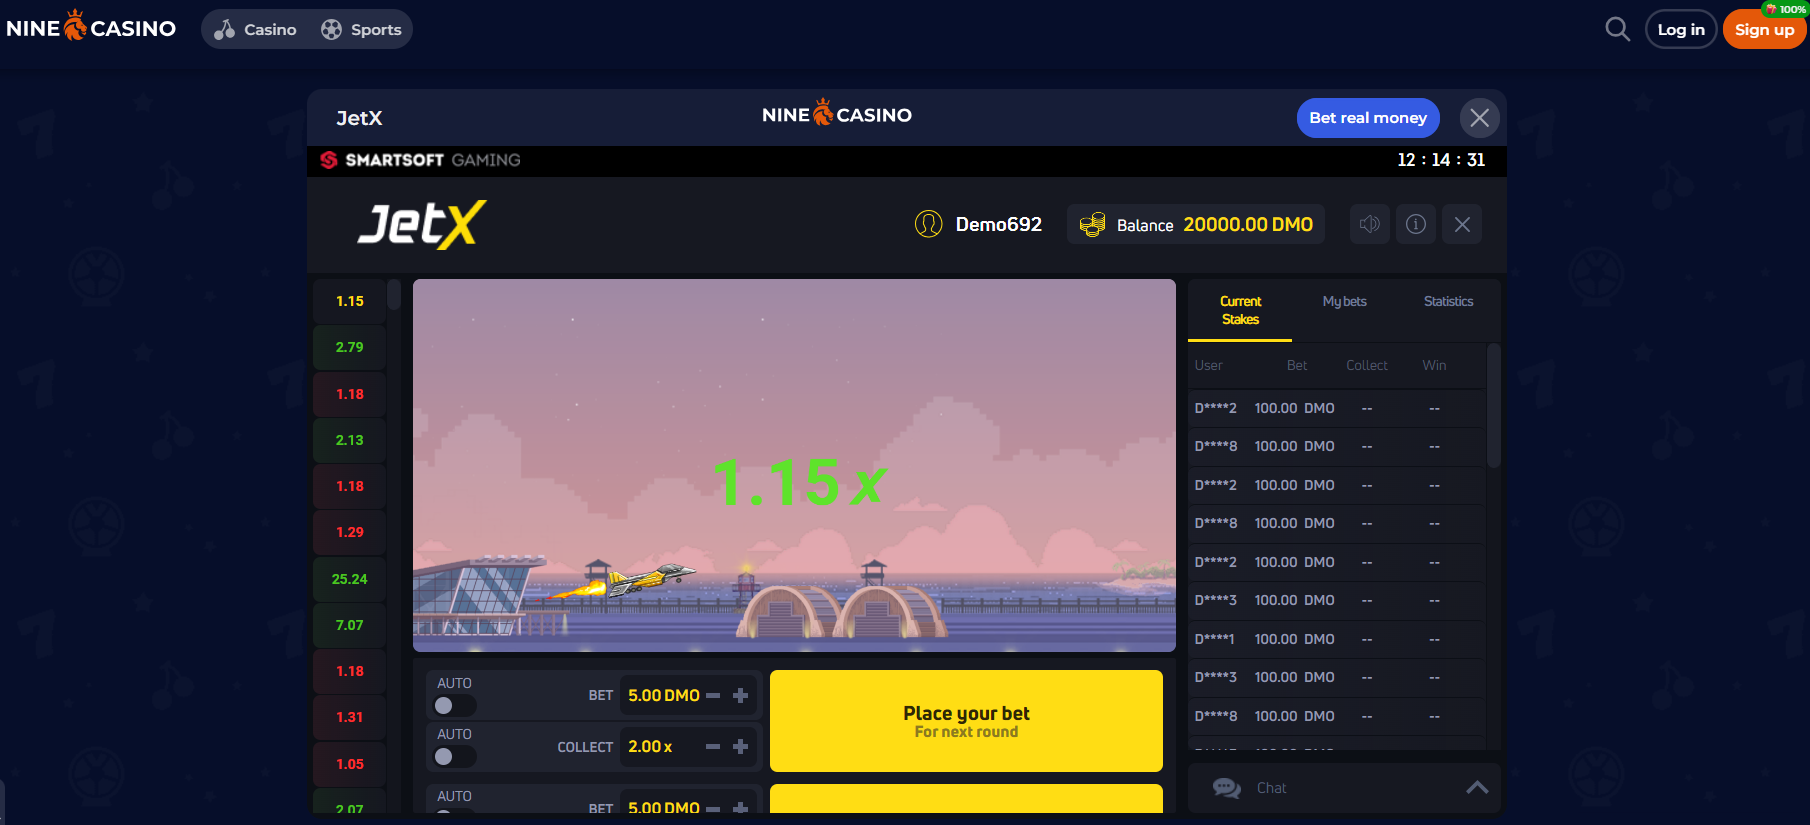Click the Smartsoft Gaming logo

click(x=420, y=160)
